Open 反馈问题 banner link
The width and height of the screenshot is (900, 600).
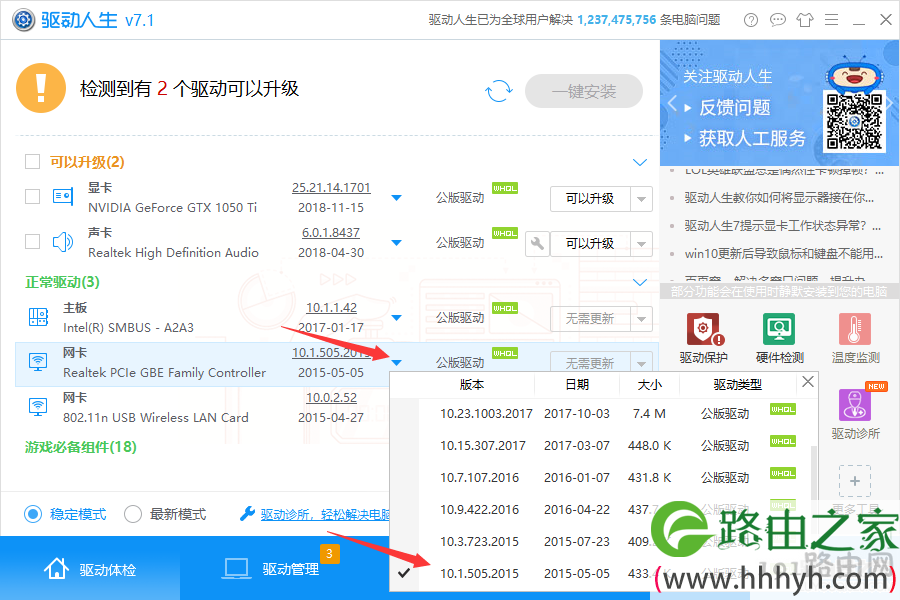734,107
